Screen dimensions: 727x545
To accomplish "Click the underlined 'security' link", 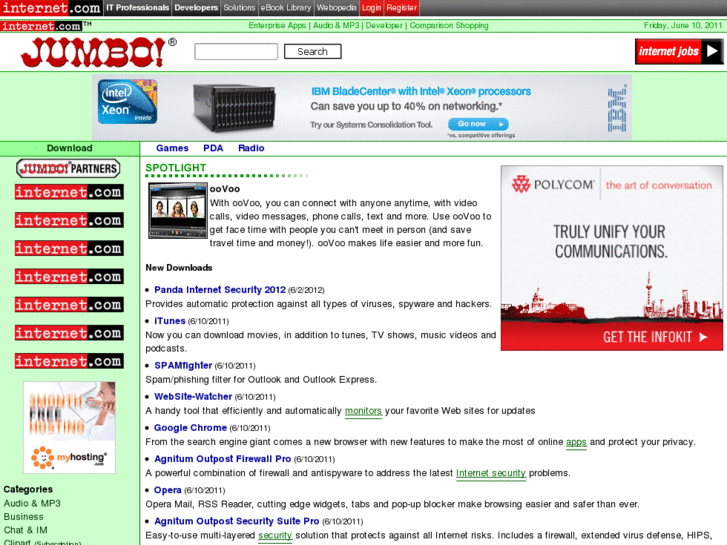I will coord(275,535).
